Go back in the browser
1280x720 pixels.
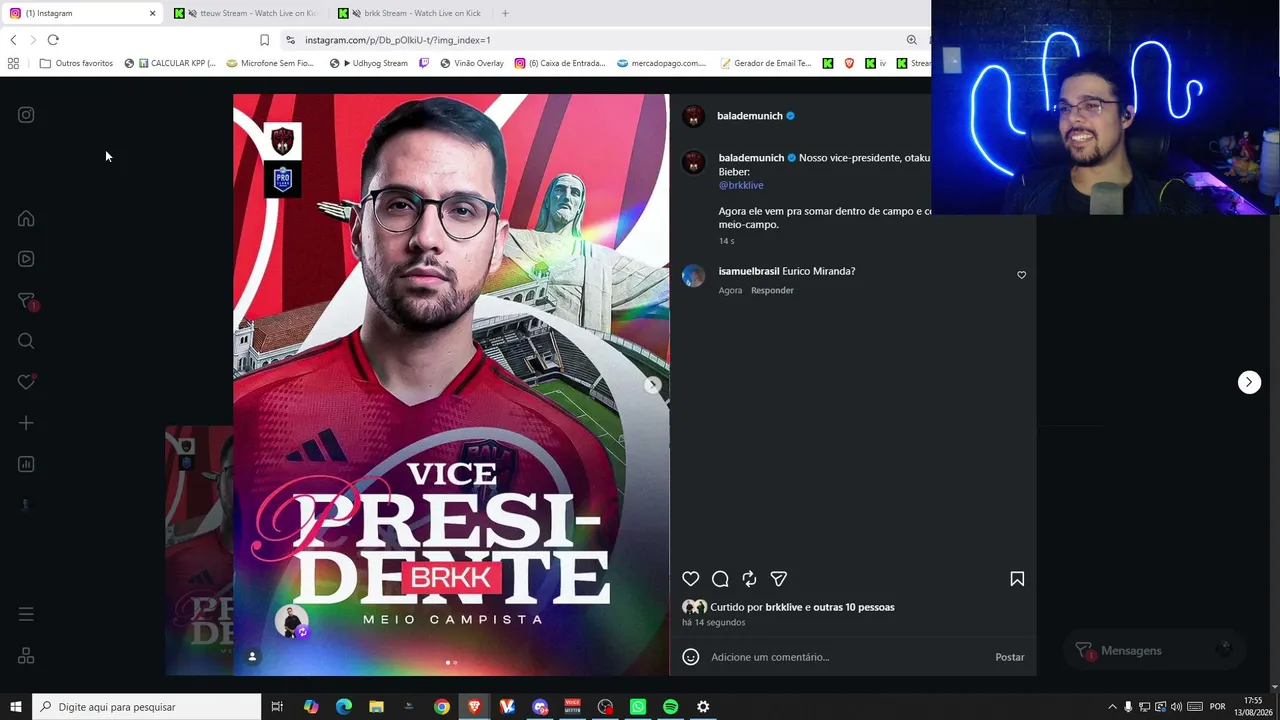point(13,40)
